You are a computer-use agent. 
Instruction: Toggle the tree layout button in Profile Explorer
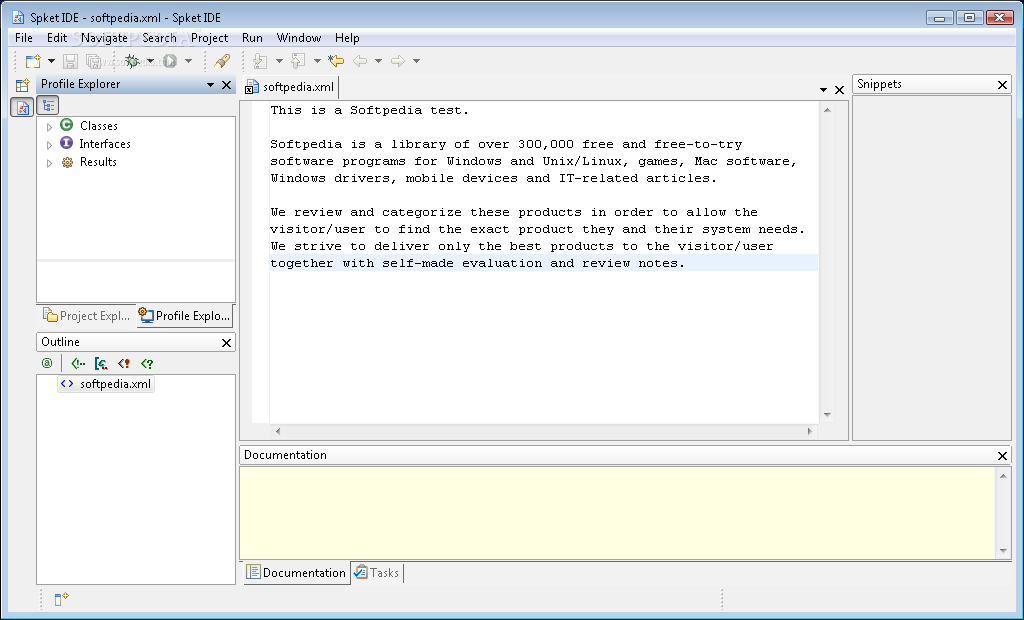tap(48, 105)
